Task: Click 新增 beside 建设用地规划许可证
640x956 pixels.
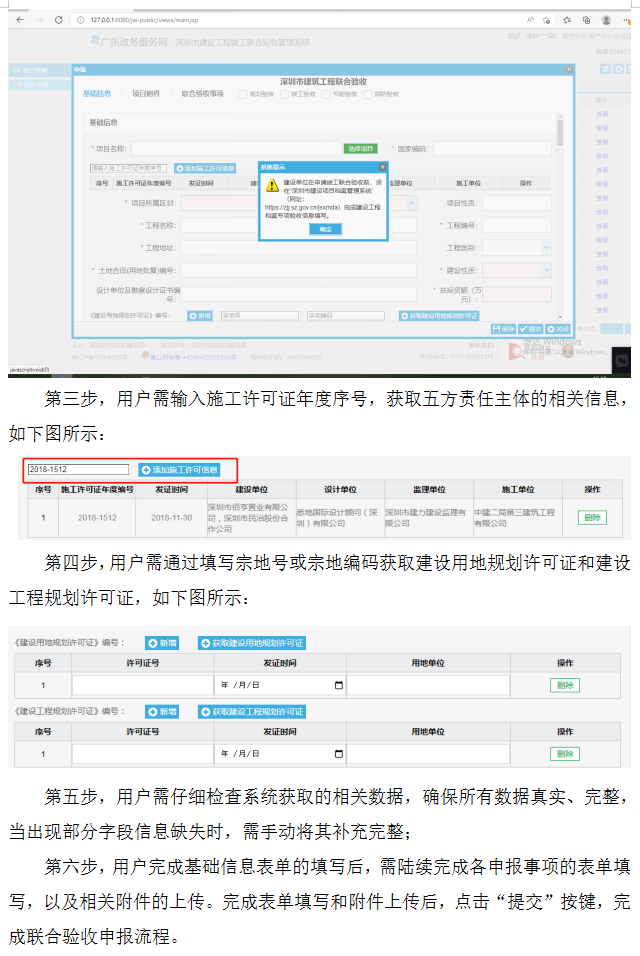Action: tap(162, 643)
